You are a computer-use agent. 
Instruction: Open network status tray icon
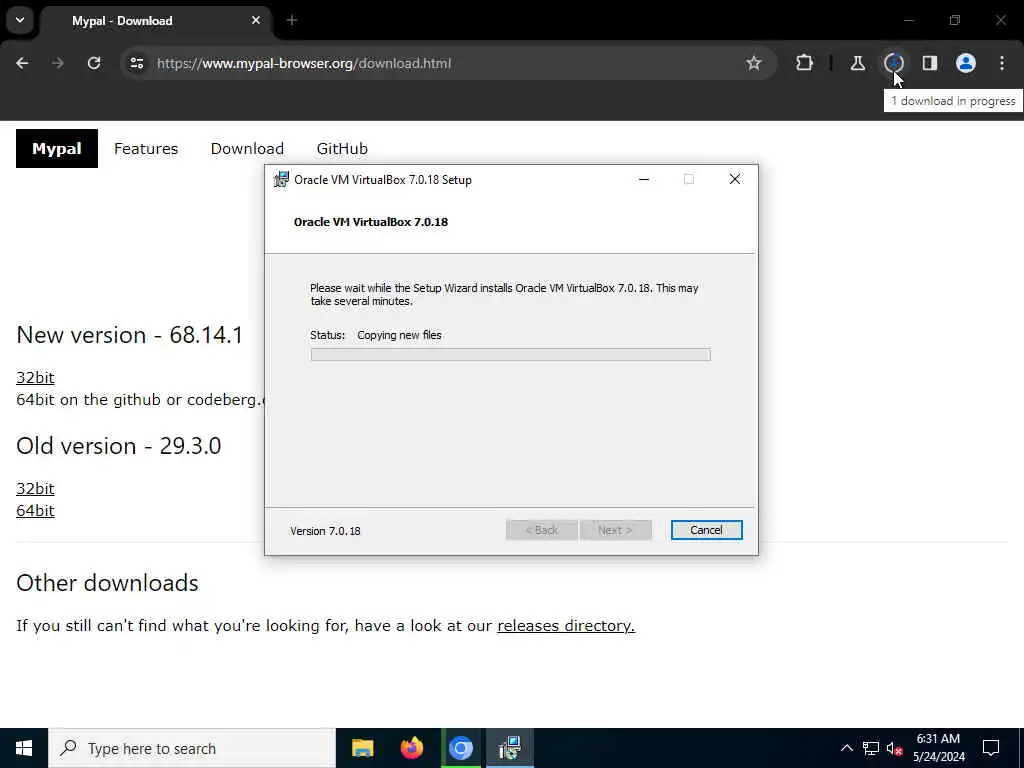click(871, 748)
